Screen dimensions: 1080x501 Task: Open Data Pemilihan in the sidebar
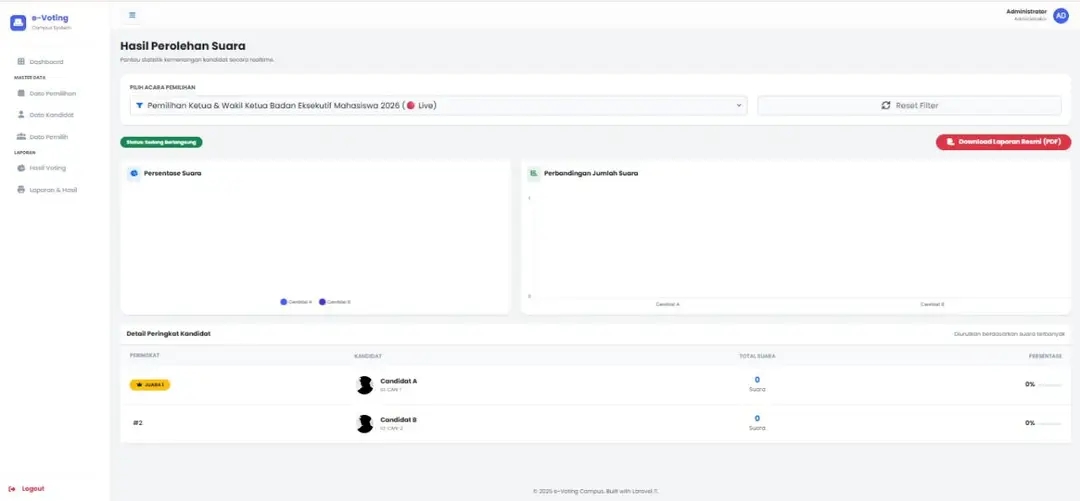coord(46,93)
